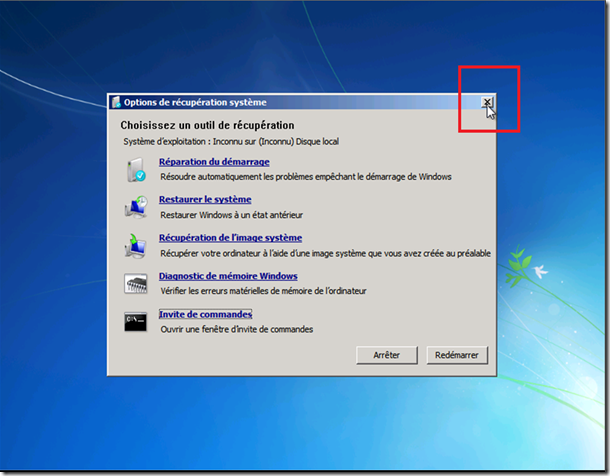Screen dimensions: 610x476
Task: Launch Récupération de l'image système
Action: (230, 238)
